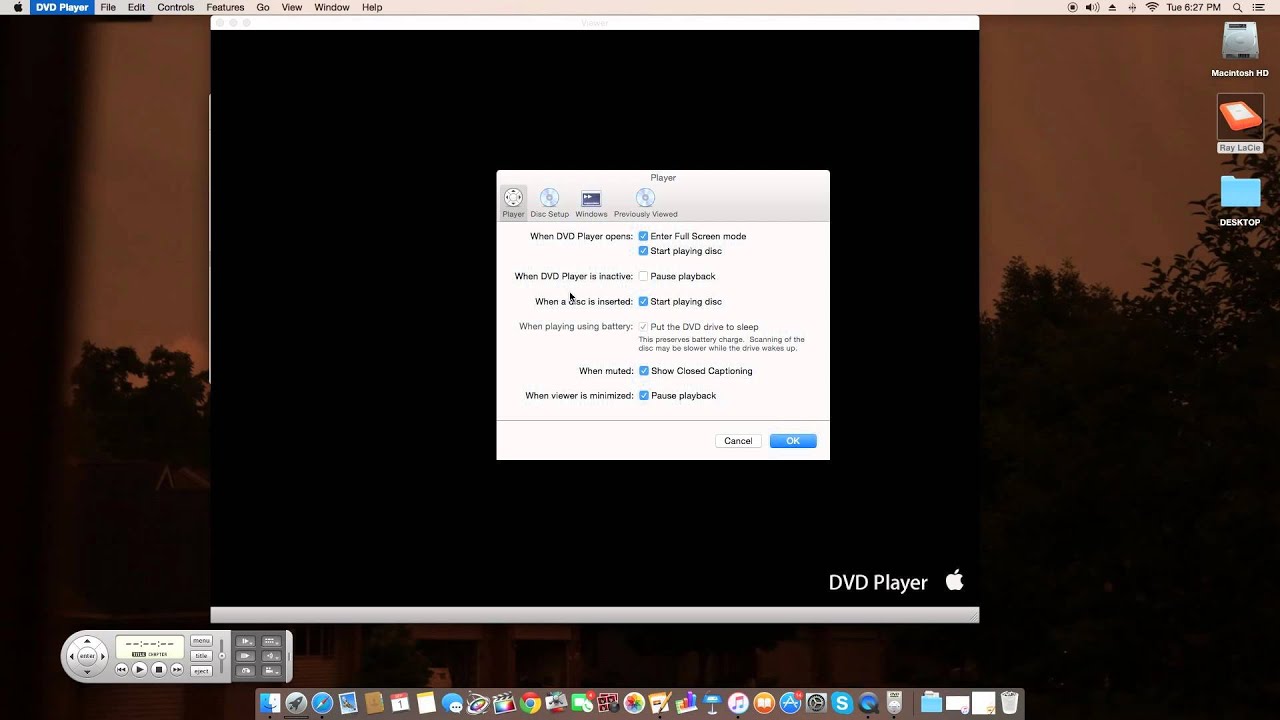Toggle Pause playback when viewer is minimized
The width and height of the screenshot is (1280, 720).
pos(644,396)
